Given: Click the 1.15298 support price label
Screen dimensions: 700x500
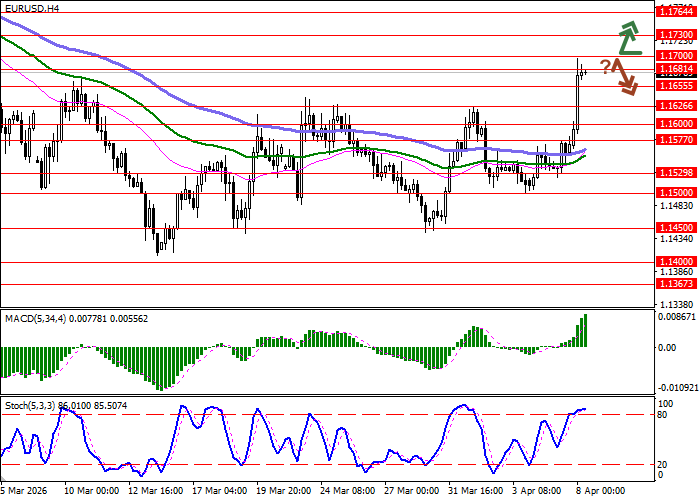Looking at the screenshot, I should [676, 172].
